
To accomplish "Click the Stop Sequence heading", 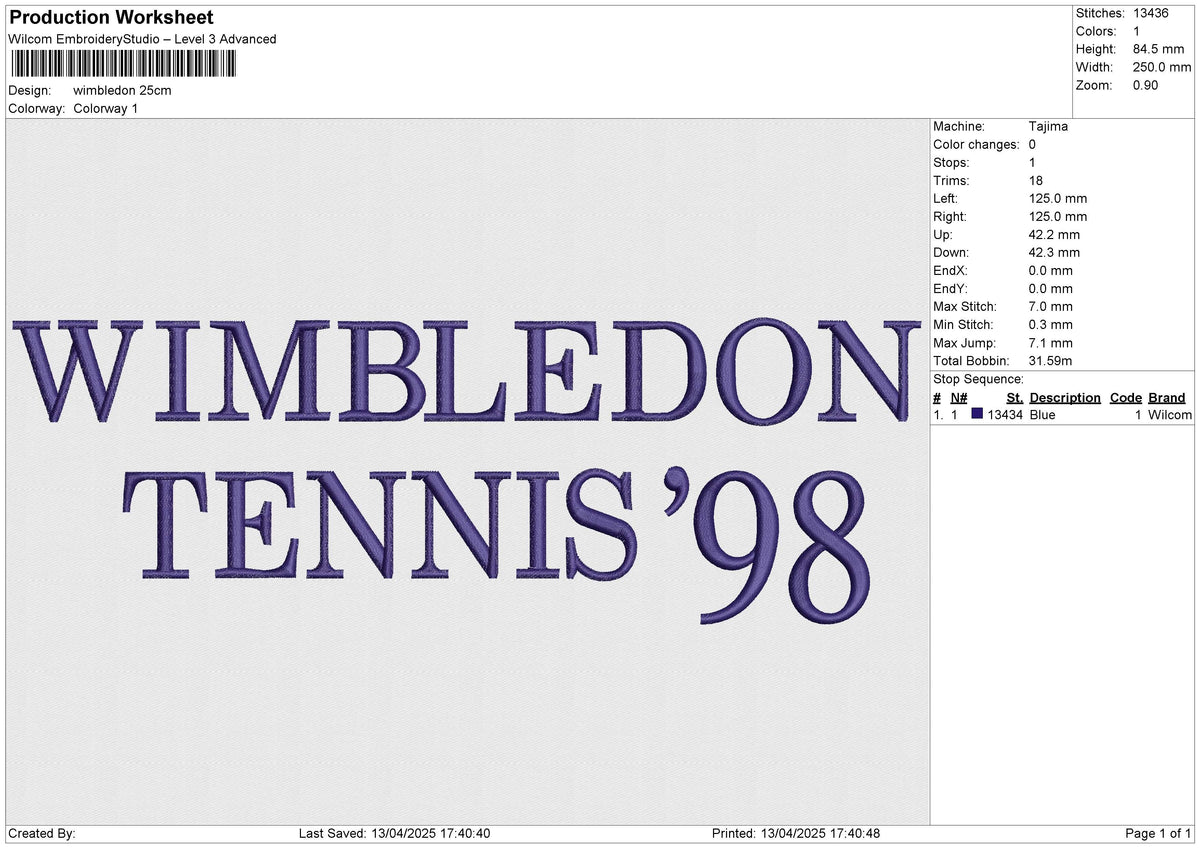I will (978, 379).
